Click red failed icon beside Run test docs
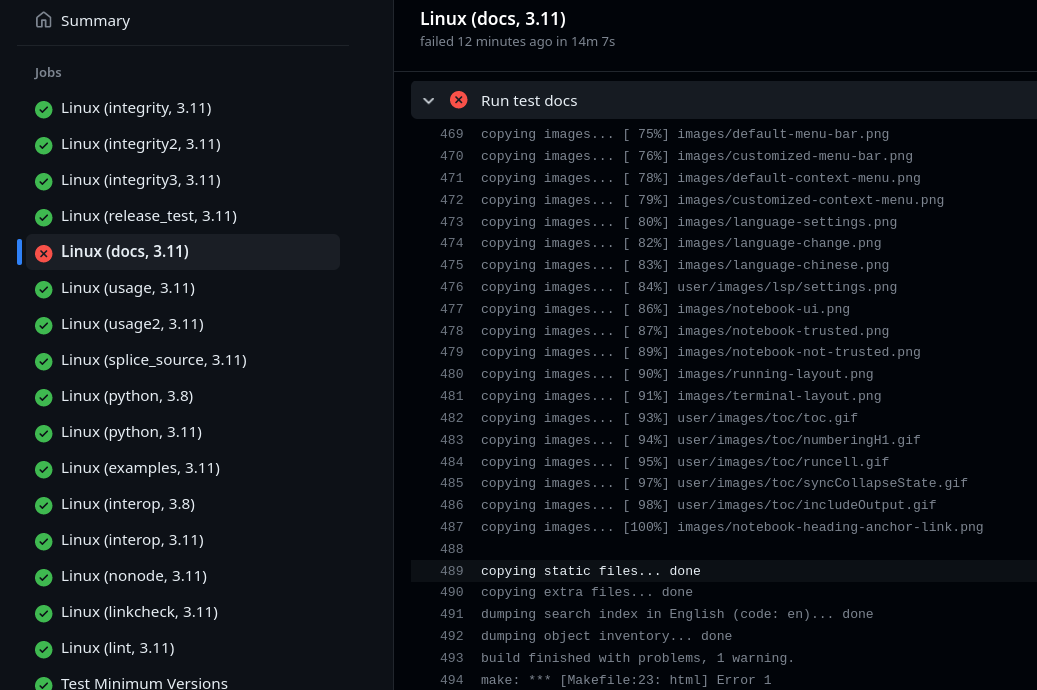 coord(458,100)
